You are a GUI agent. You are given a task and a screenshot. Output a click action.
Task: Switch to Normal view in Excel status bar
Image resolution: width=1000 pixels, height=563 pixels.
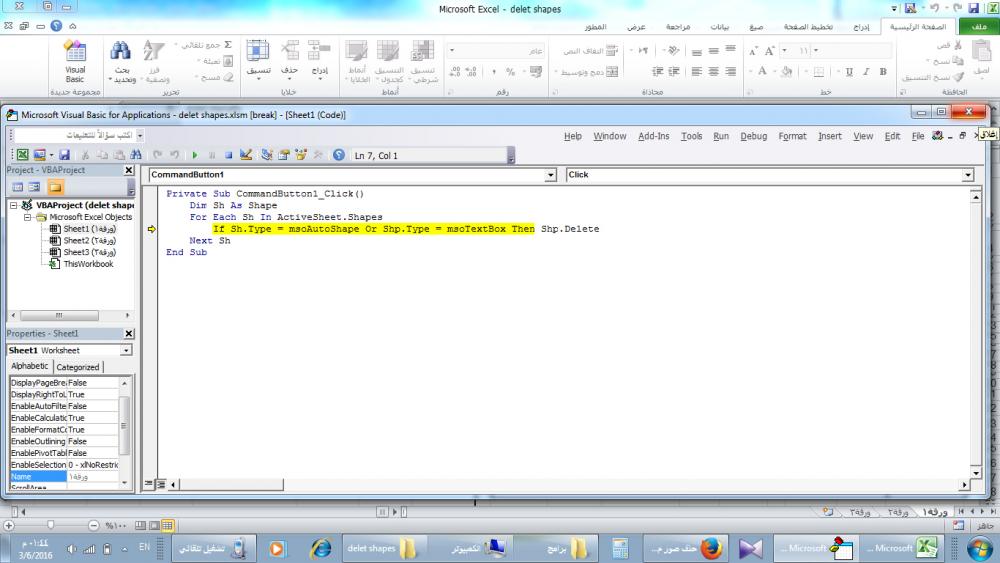click(x=168, y=525)
